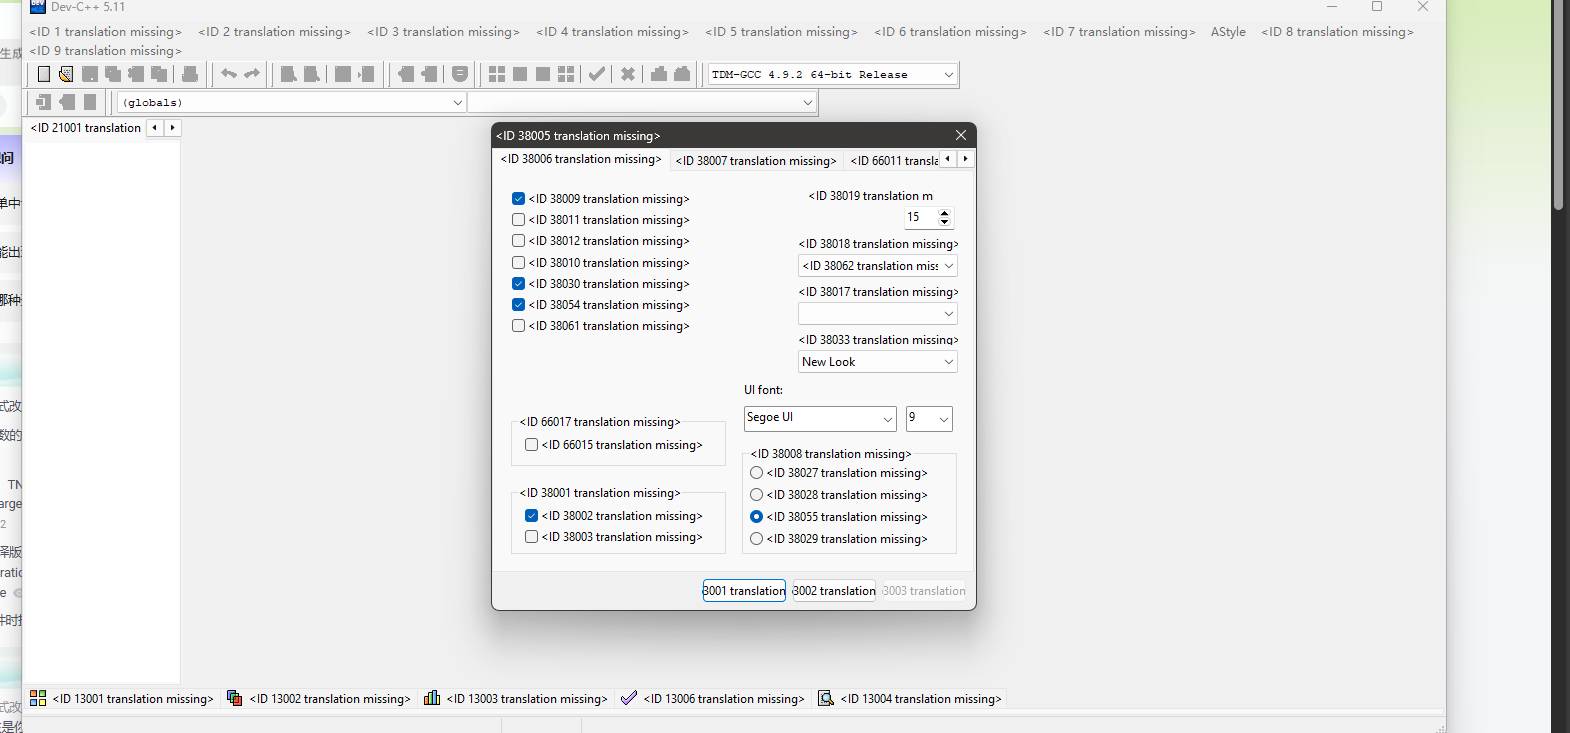Select the ID 38027 radio button
The width and height of the screenshot is (1570, 733).
(x=756, y=473)
